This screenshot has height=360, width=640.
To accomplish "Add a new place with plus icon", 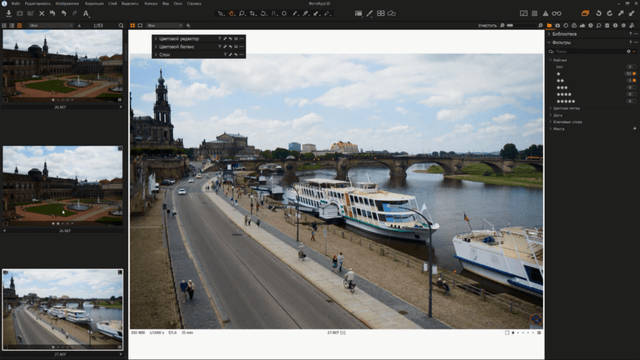I will [635, 129].
